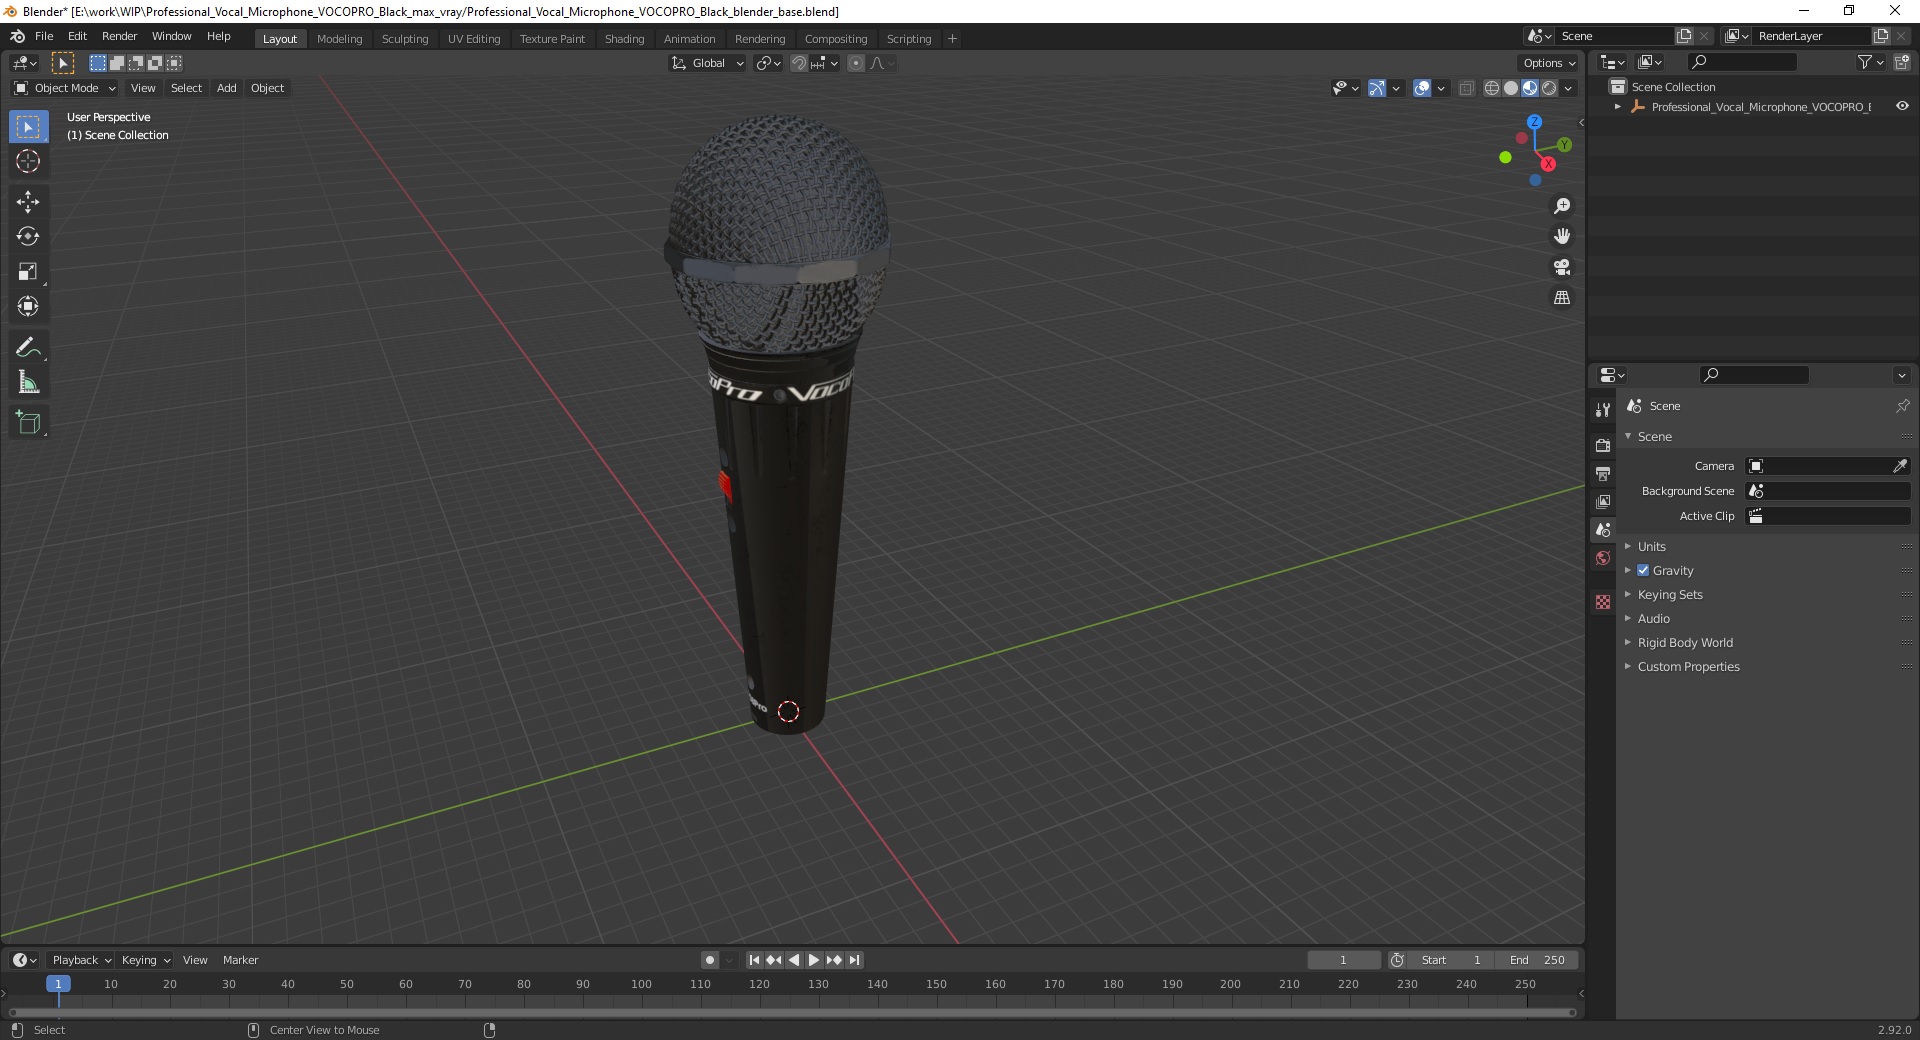Image resolution: width=1920 pixels, height=1040 pixels.
Task: Click the use preview range clock icon
Action: pos(1397,960)
